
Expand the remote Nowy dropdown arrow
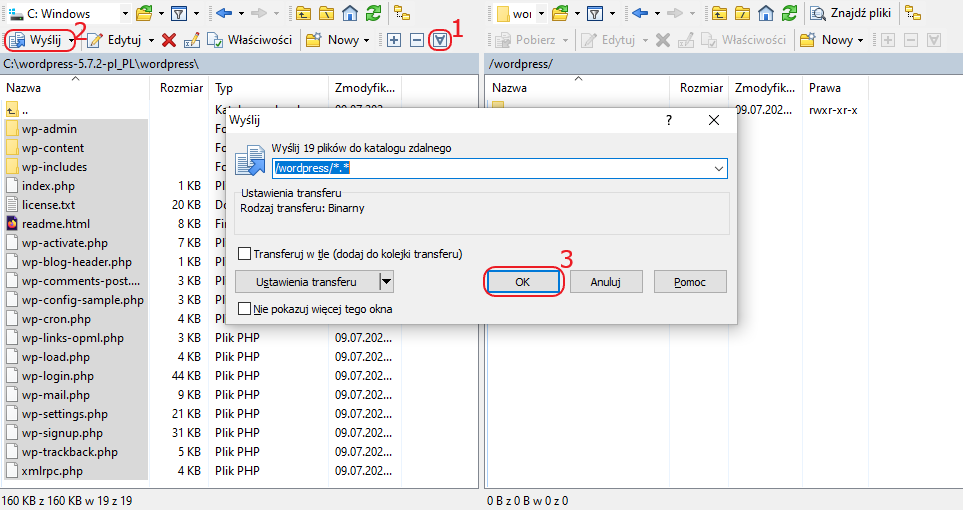860,41
